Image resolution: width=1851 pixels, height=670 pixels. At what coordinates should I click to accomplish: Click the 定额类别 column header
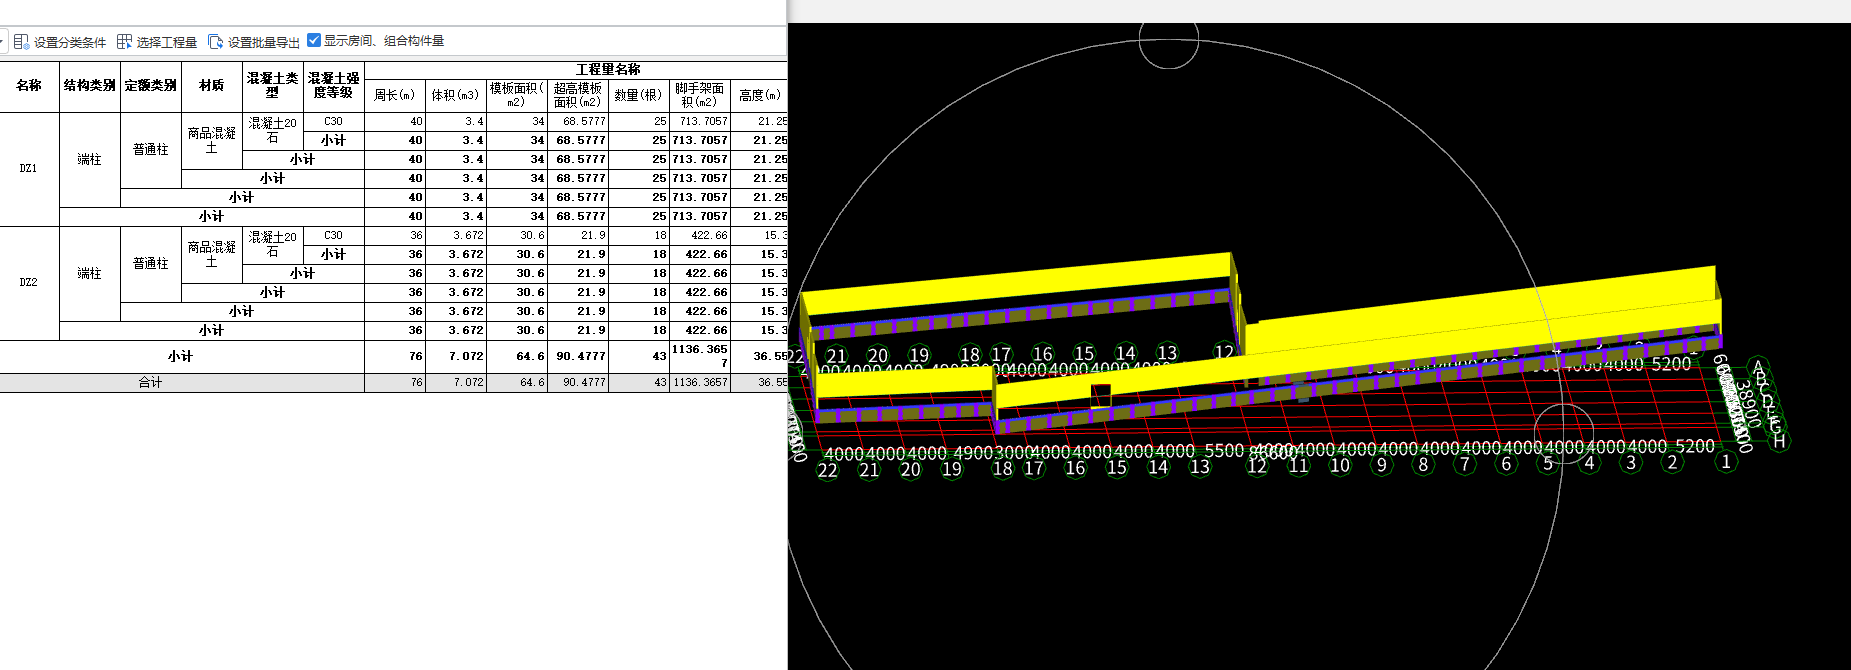coord(151,86)
